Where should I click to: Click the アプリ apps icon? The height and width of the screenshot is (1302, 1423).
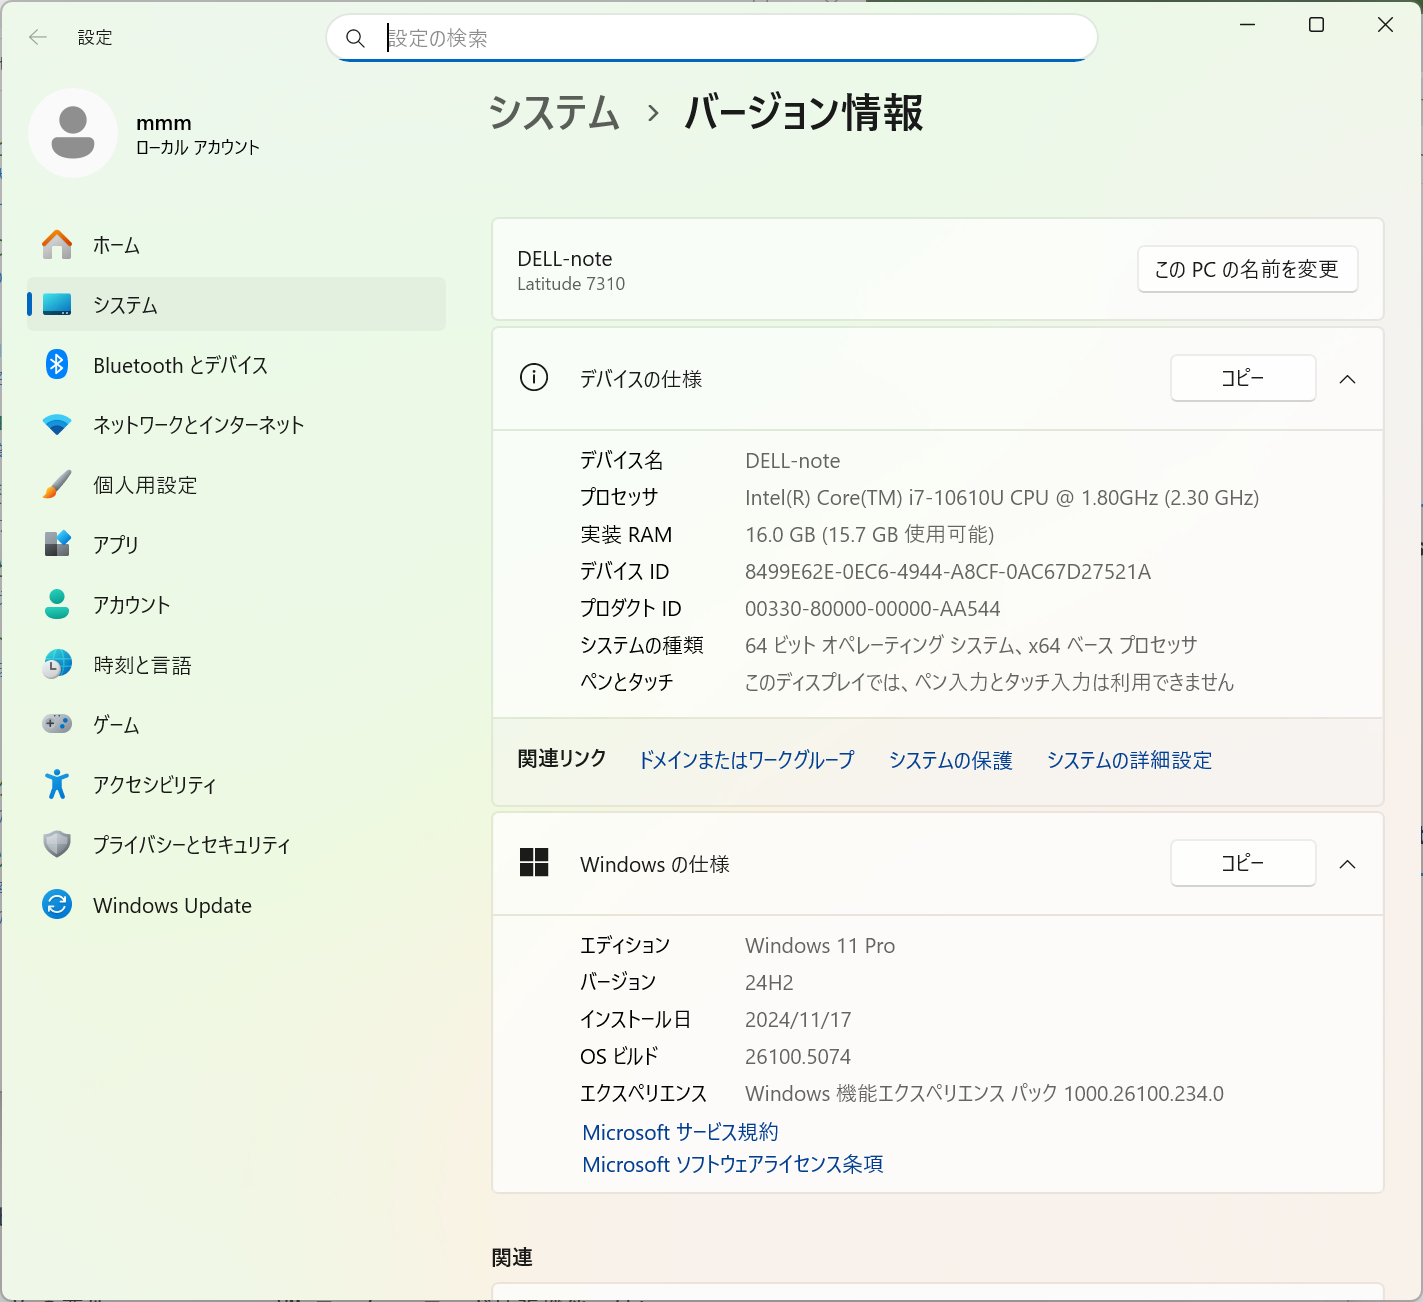tap(57, 545)
